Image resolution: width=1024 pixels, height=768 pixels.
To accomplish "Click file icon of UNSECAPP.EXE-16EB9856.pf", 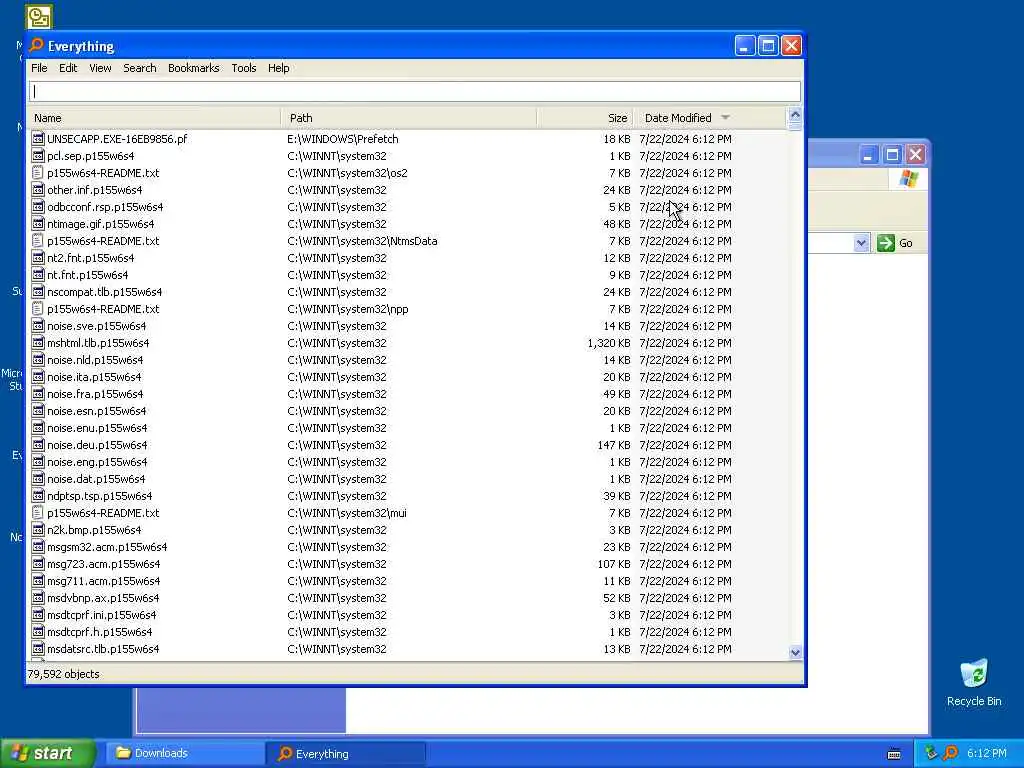I will 38,138.
